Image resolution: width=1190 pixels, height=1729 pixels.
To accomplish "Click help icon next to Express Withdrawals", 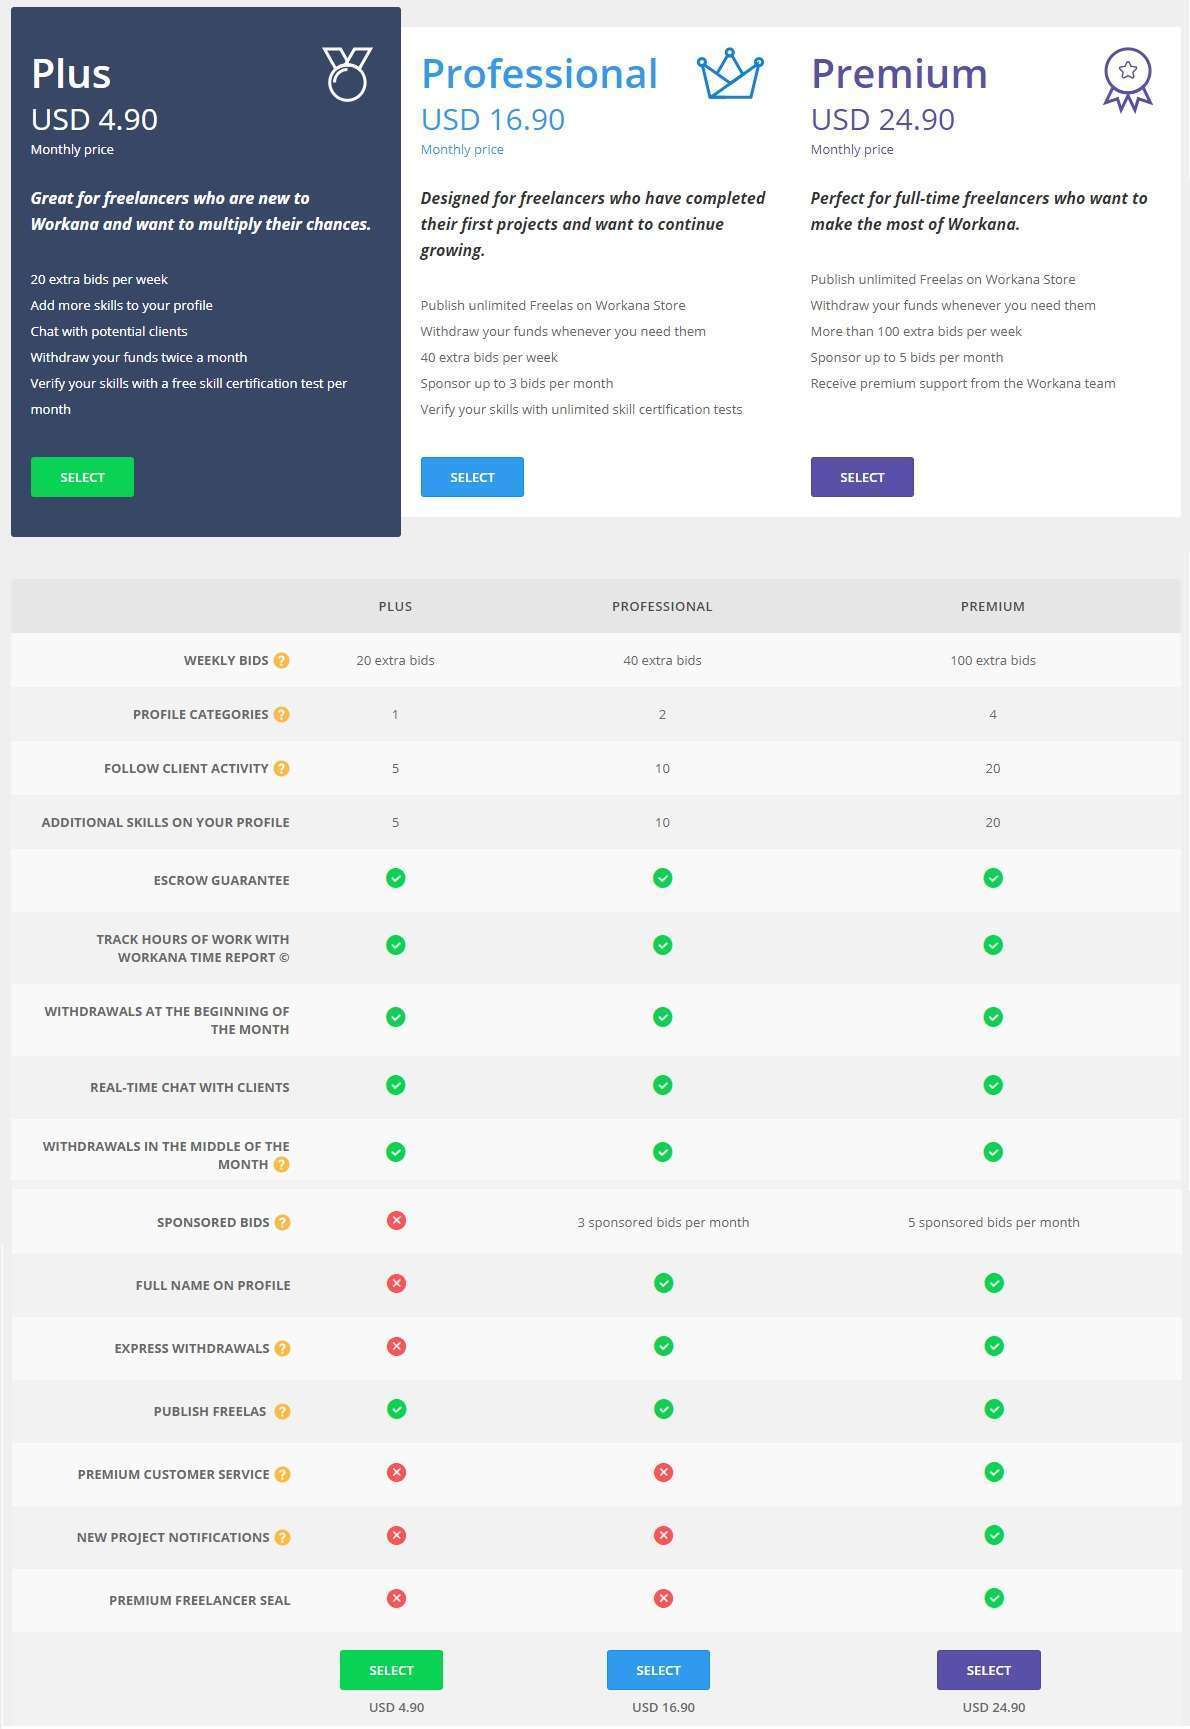I will [283, 1348].
